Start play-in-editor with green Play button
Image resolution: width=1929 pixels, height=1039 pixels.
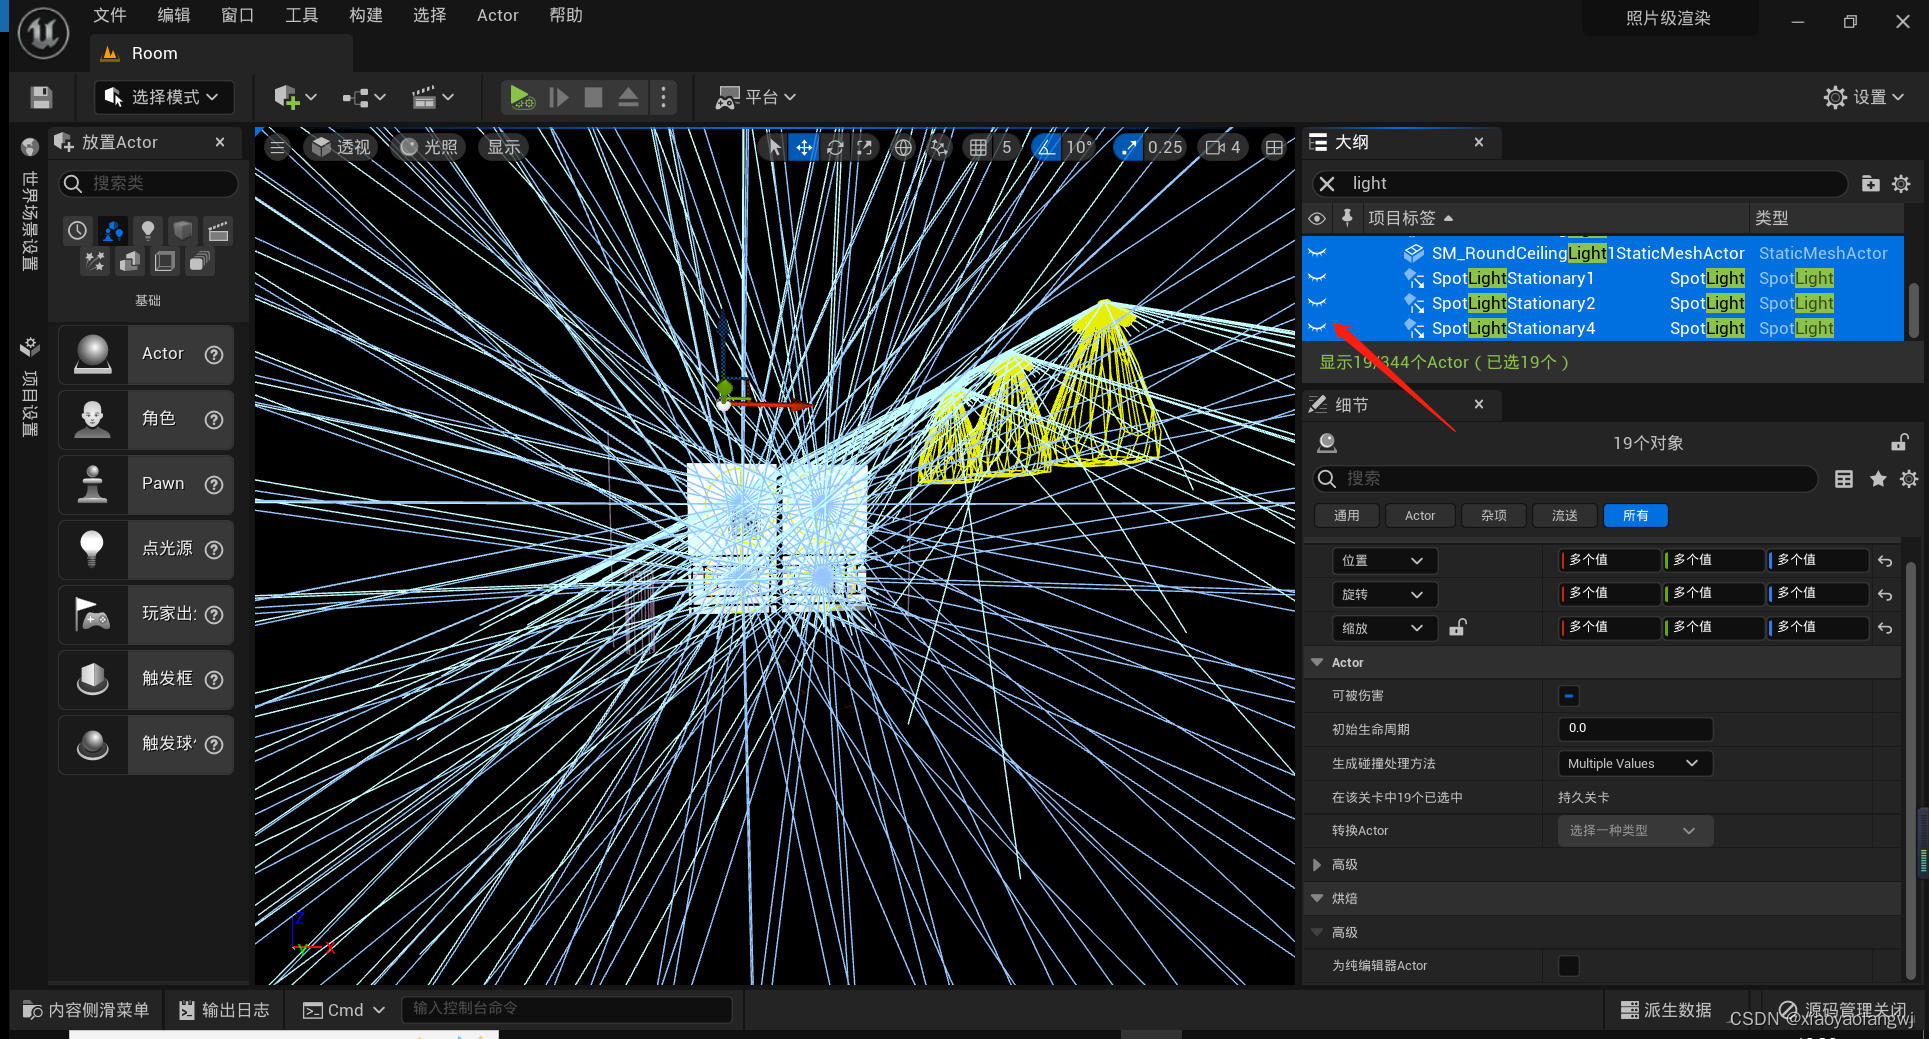click(x=521, y=97)
